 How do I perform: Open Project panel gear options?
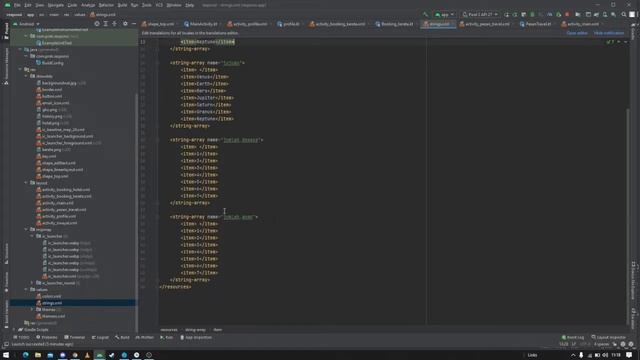[125, 24]
